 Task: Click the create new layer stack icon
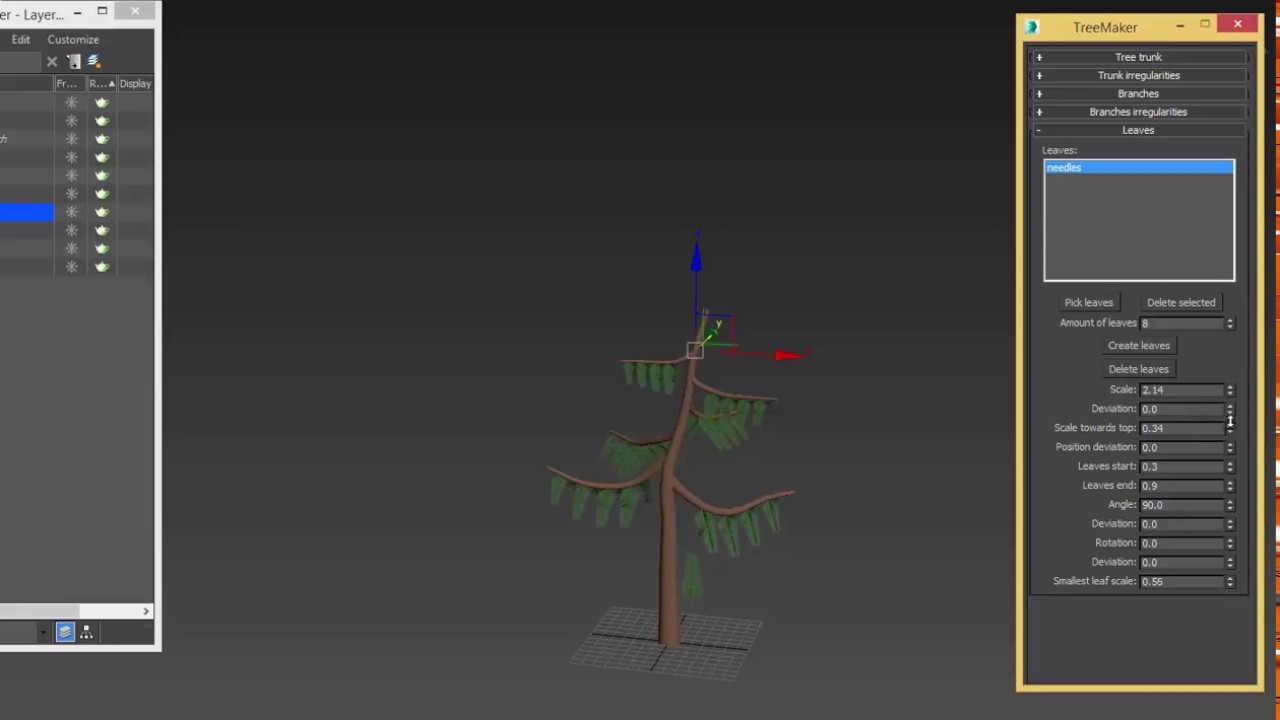pyautogui.click(x=94, y=62)
